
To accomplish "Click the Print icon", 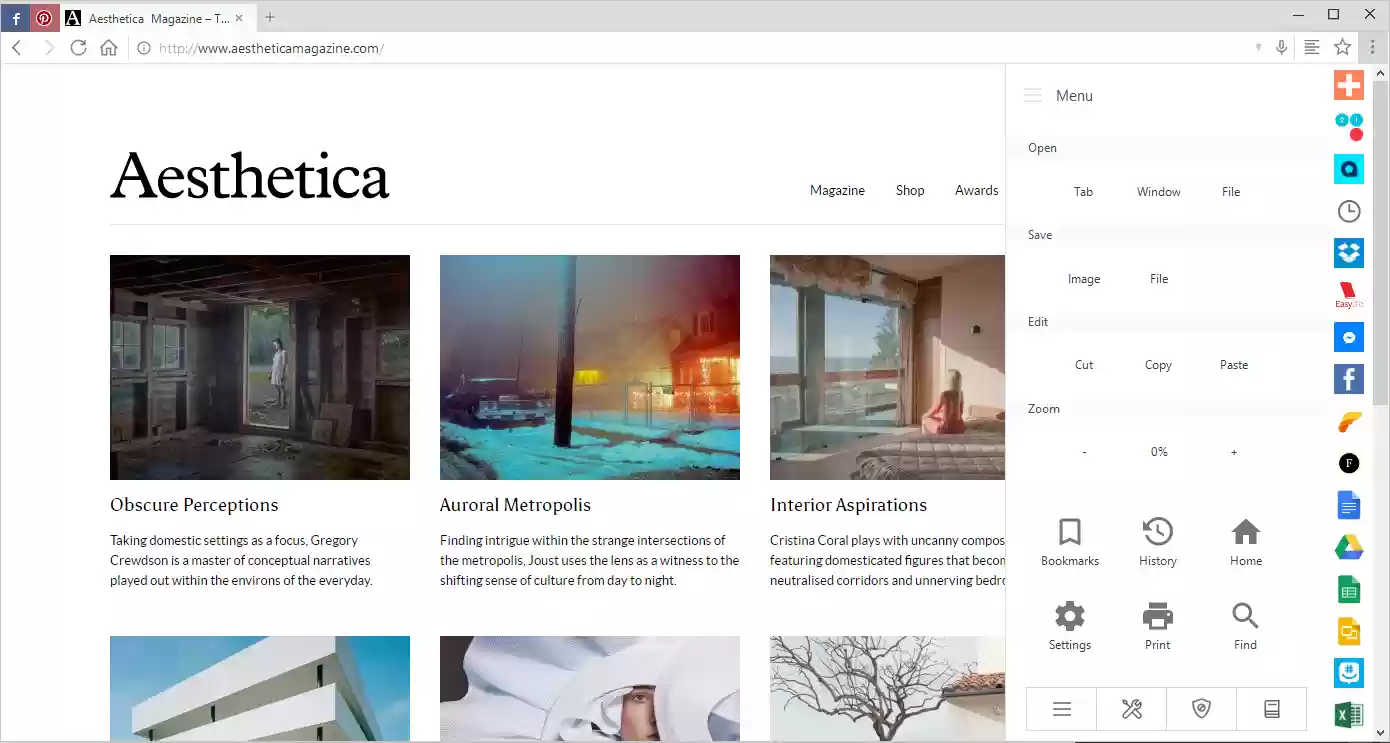I will click(x=1157, y=626).
